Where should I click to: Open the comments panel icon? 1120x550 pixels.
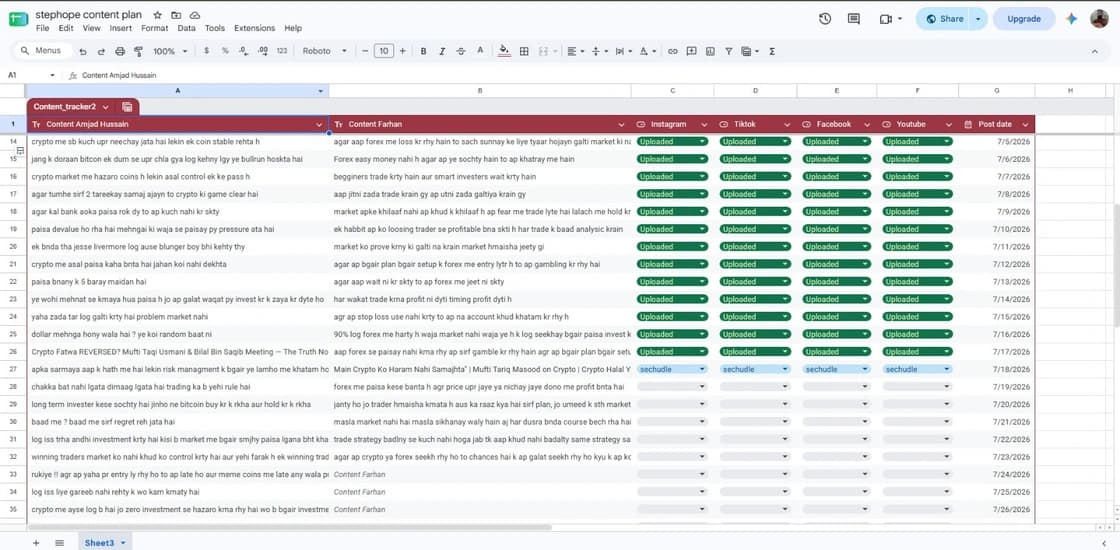[854, 19]
